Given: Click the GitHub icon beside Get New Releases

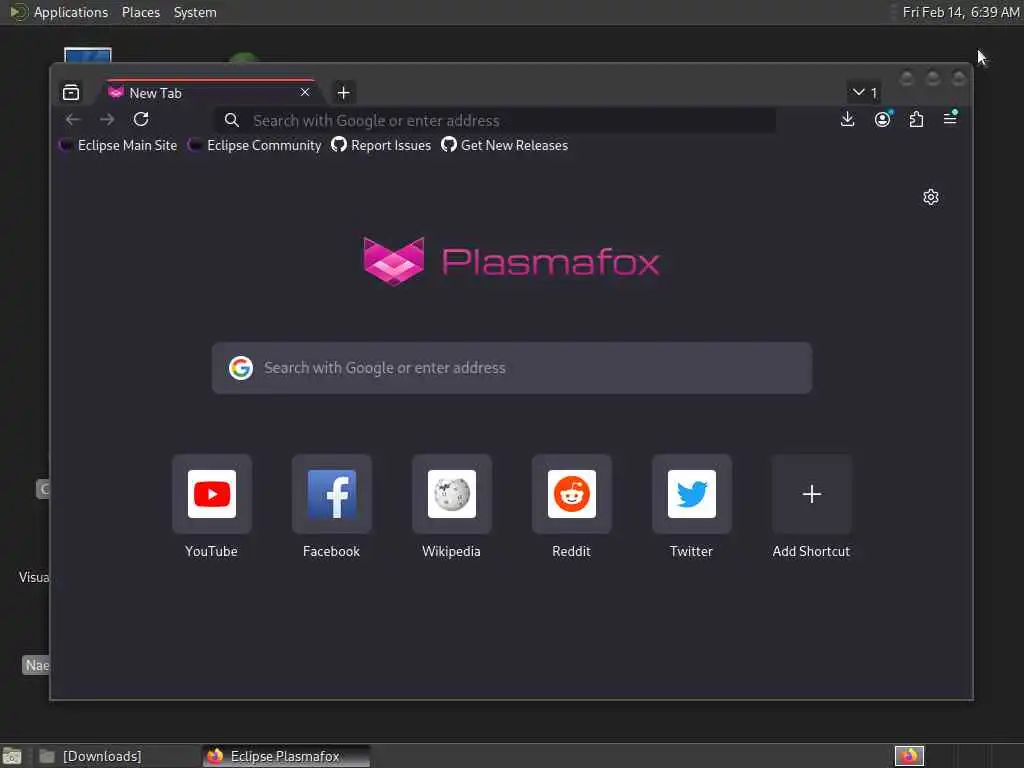Looking at the screenshot, I should click(449, 144).
